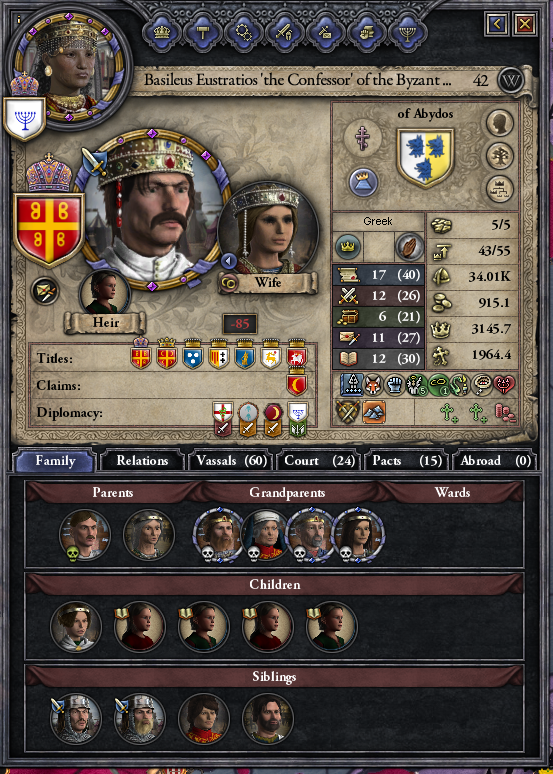553x774 pixels.
Task: Open the Vassals (60) tab
Action: 232,461
